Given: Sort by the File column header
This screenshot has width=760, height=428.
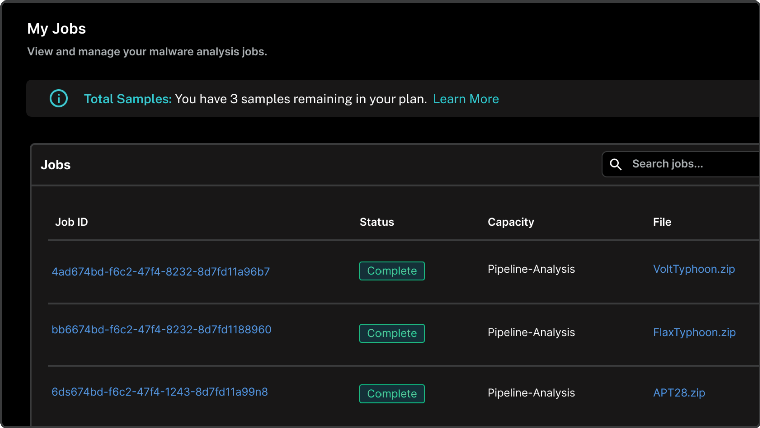Looking at the screenshot, I should tap(661, 222).
